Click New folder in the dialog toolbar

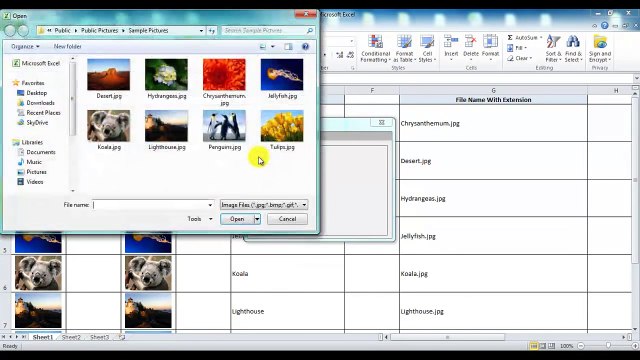tap(67, 47)
